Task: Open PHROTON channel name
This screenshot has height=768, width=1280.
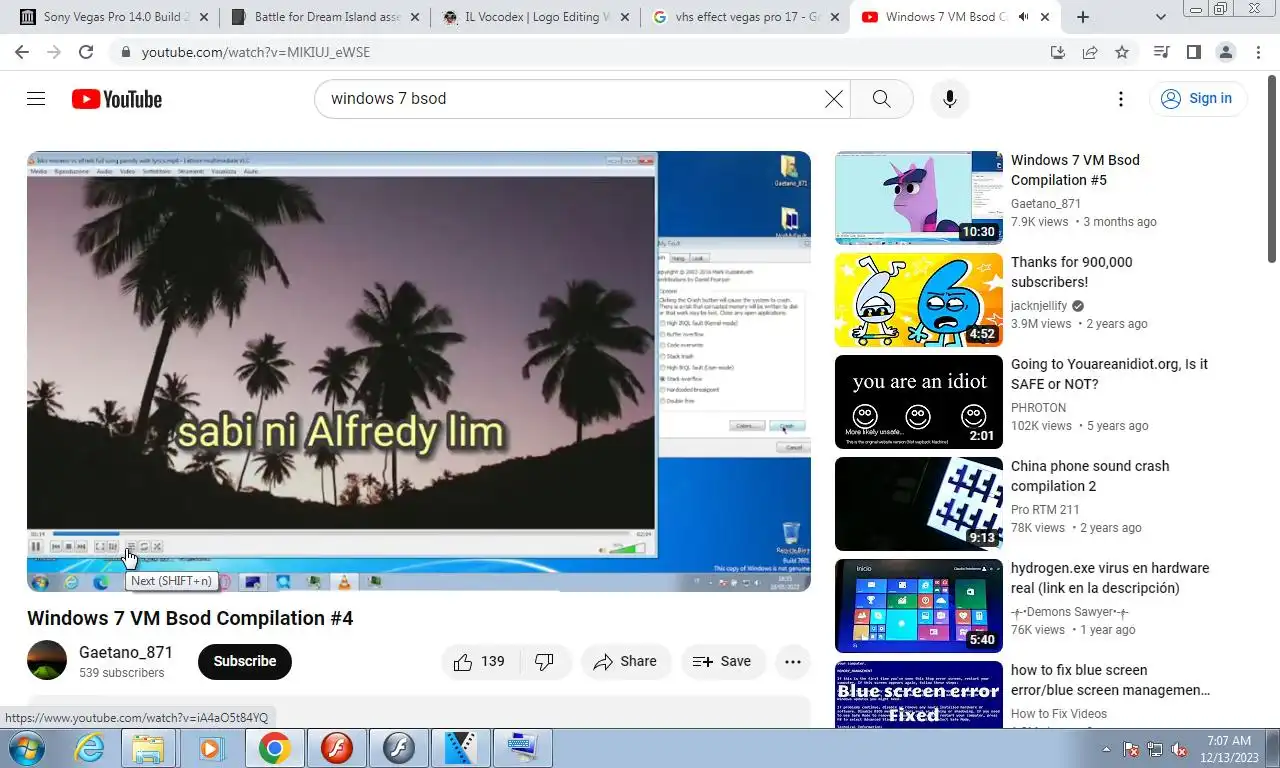Action: coord(1038,408)
